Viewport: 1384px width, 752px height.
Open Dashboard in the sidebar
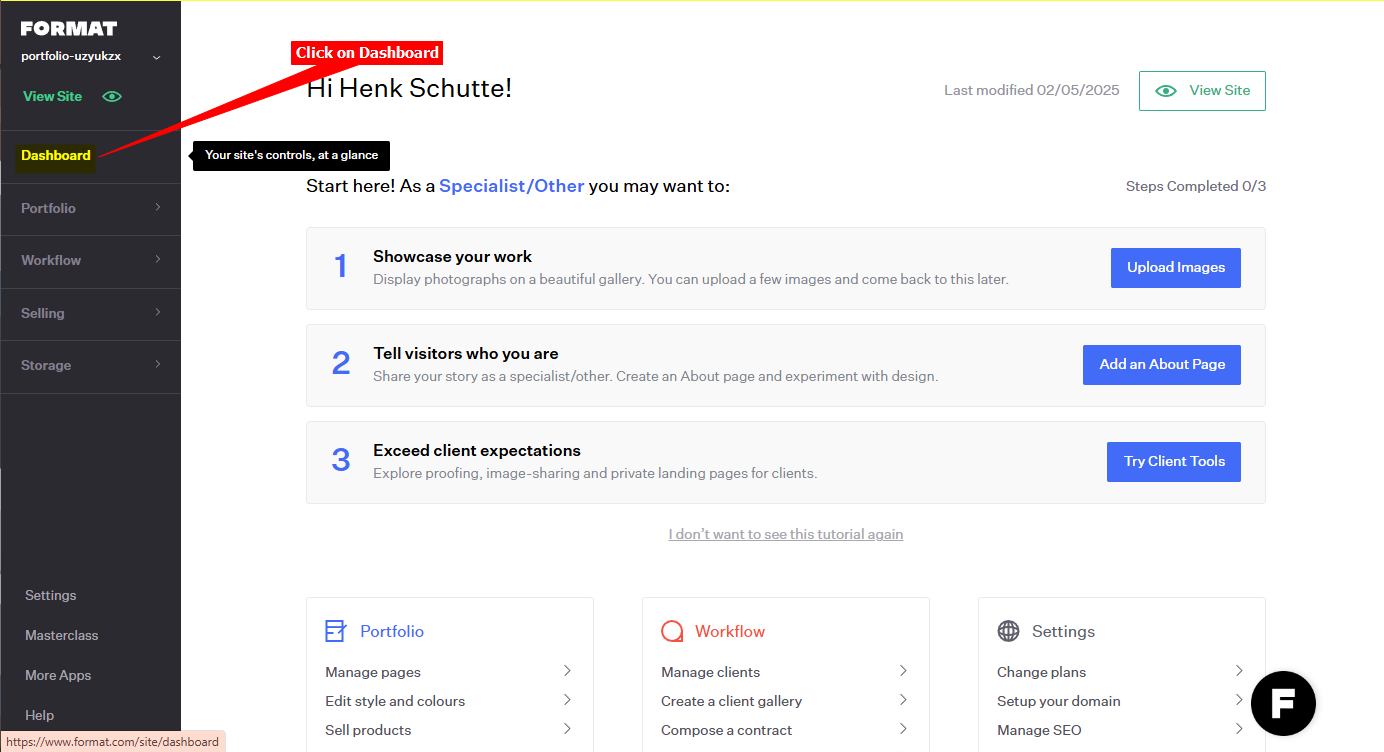coord(56,155)
